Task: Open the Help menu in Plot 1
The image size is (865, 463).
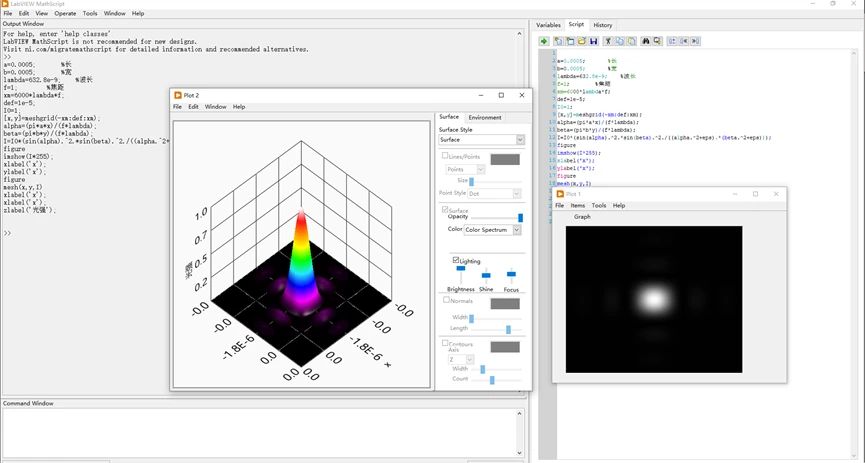Action: click(619, 205)
